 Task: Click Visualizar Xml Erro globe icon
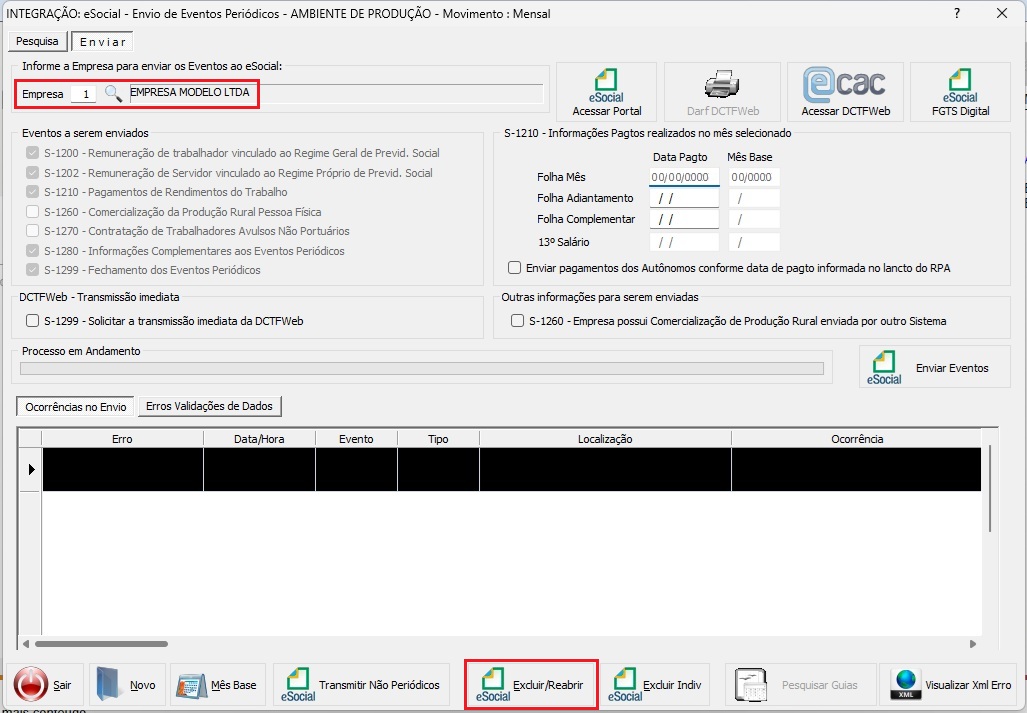click(x=906, y=684)
